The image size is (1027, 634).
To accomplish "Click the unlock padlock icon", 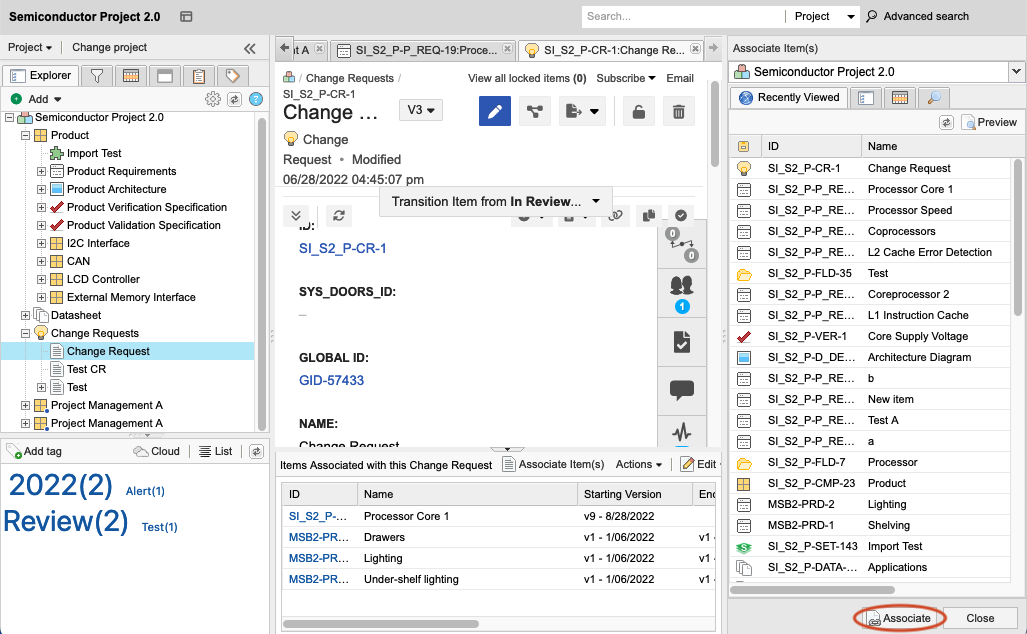I will tap(639, 111).
